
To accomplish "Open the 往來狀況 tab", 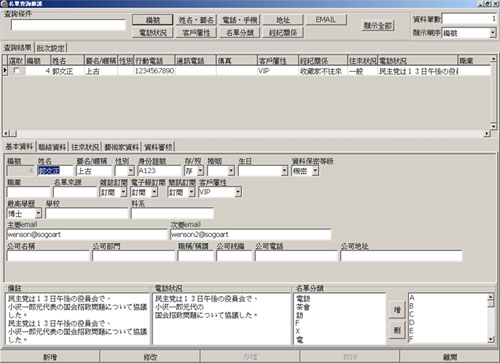I will click(x=85, y=147).
